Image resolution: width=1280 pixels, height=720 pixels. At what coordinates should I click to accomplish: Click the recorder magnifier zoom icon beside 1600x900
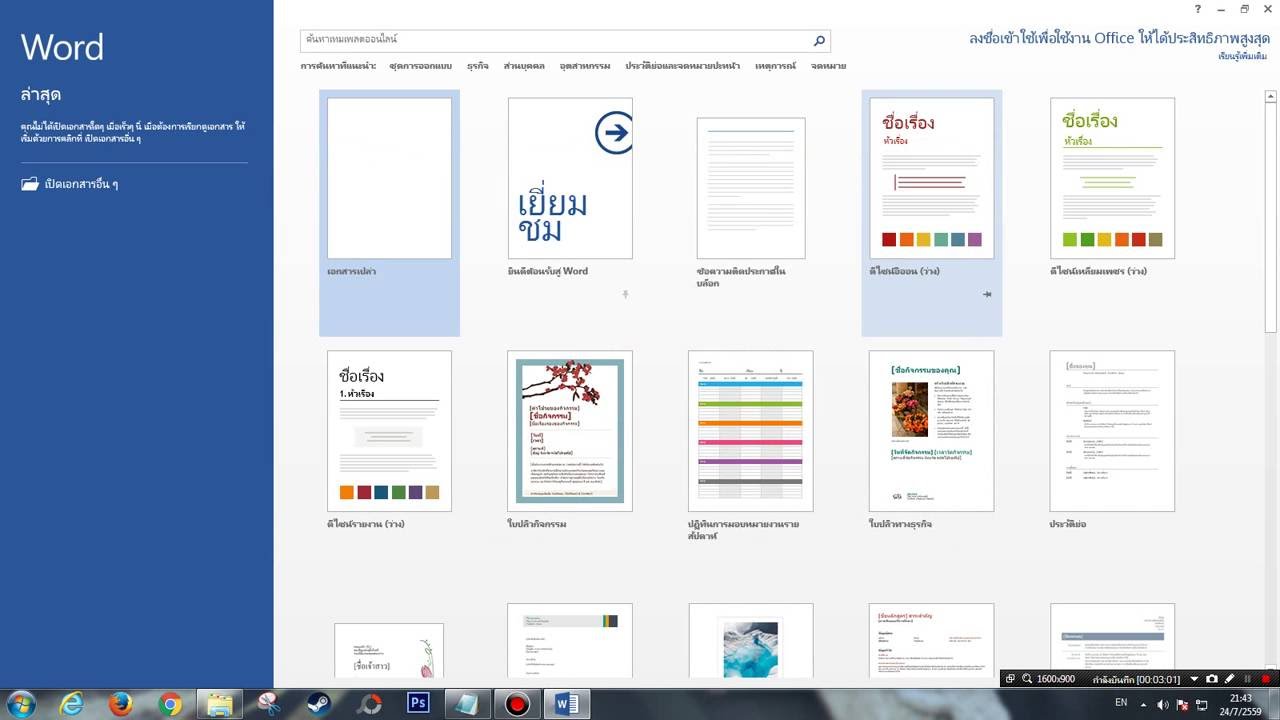point(1026,679)
